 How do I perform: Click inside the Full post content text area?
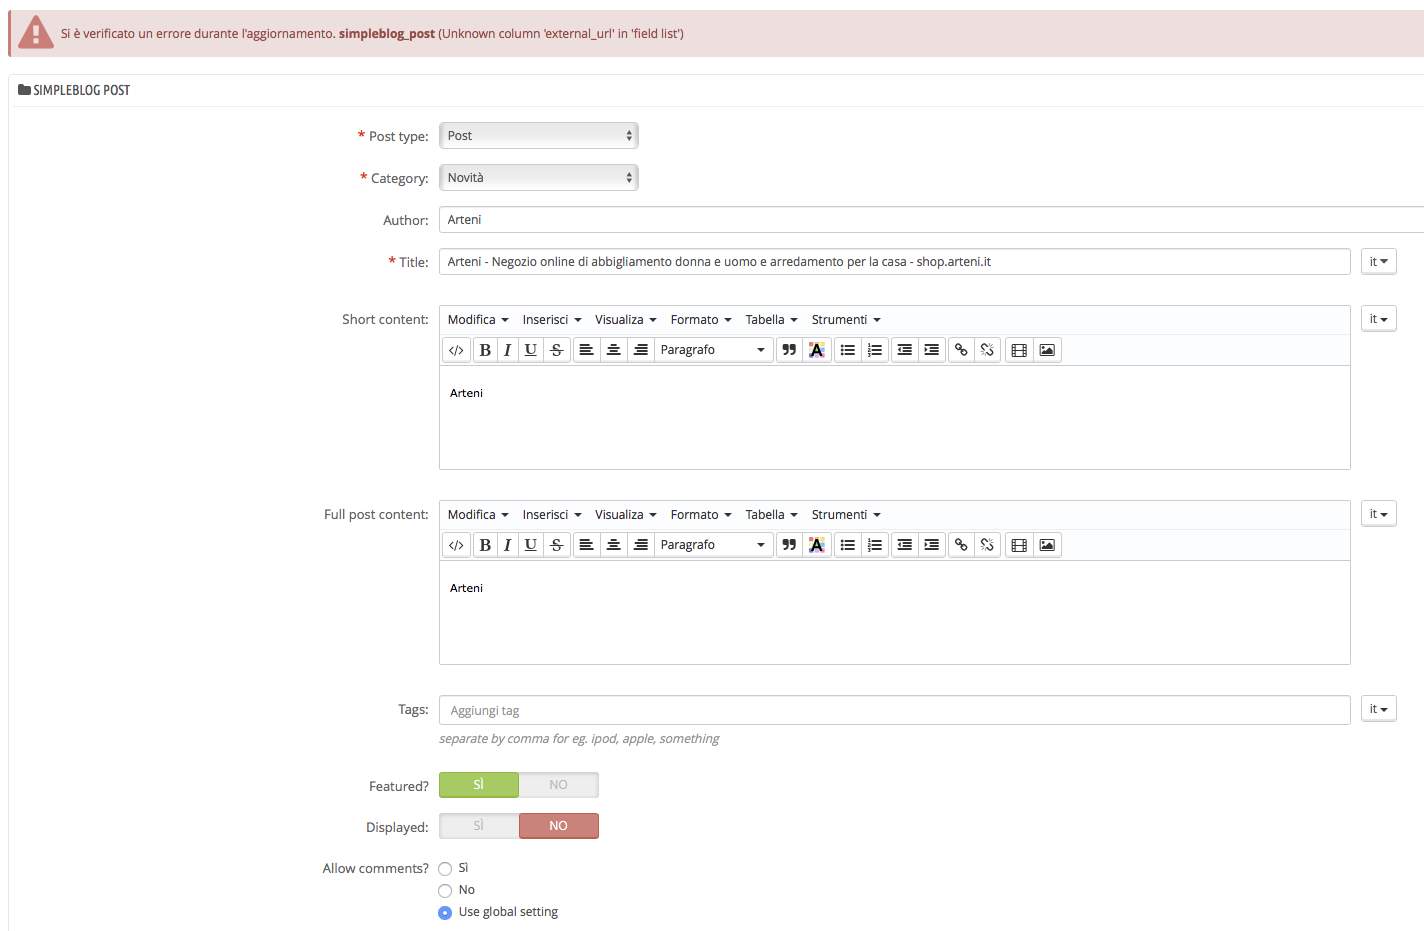click(x=895, y=613)
